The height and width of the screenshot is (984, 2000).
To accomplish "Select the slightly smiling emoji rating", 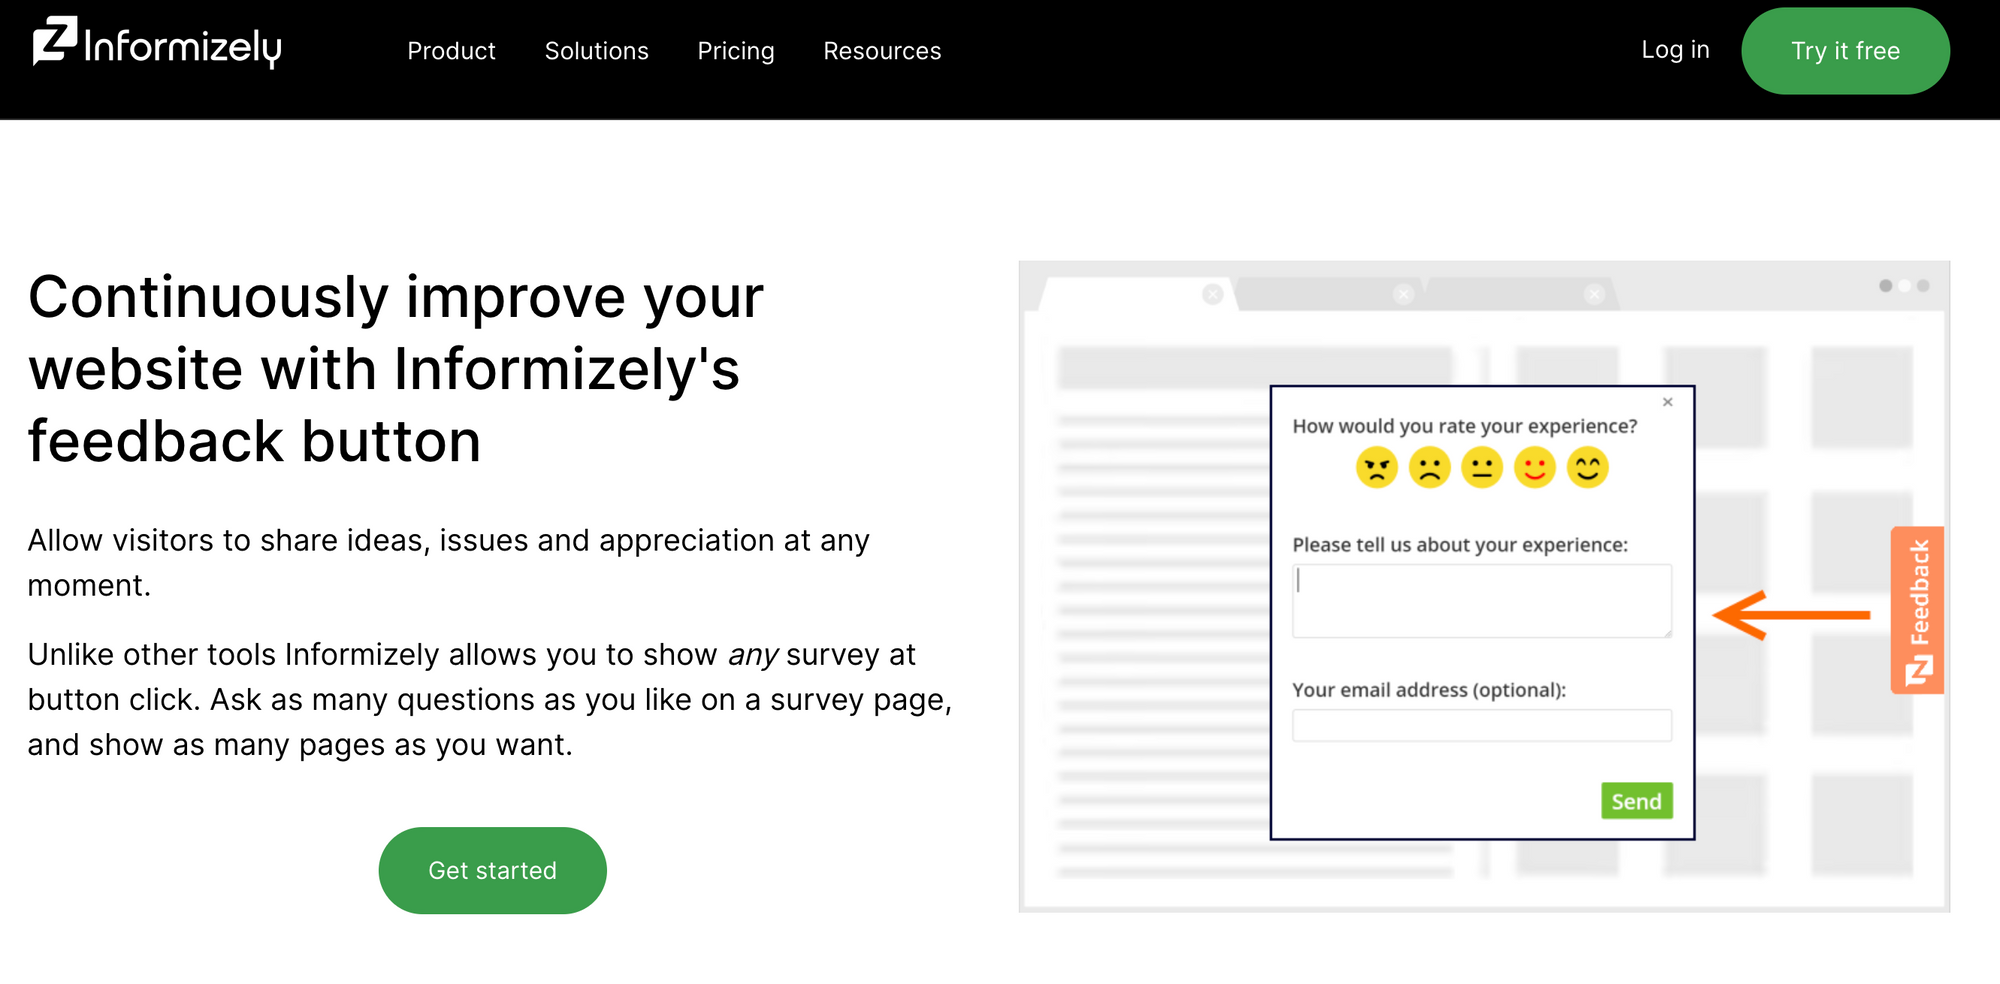I will (x=1535, y=467).
